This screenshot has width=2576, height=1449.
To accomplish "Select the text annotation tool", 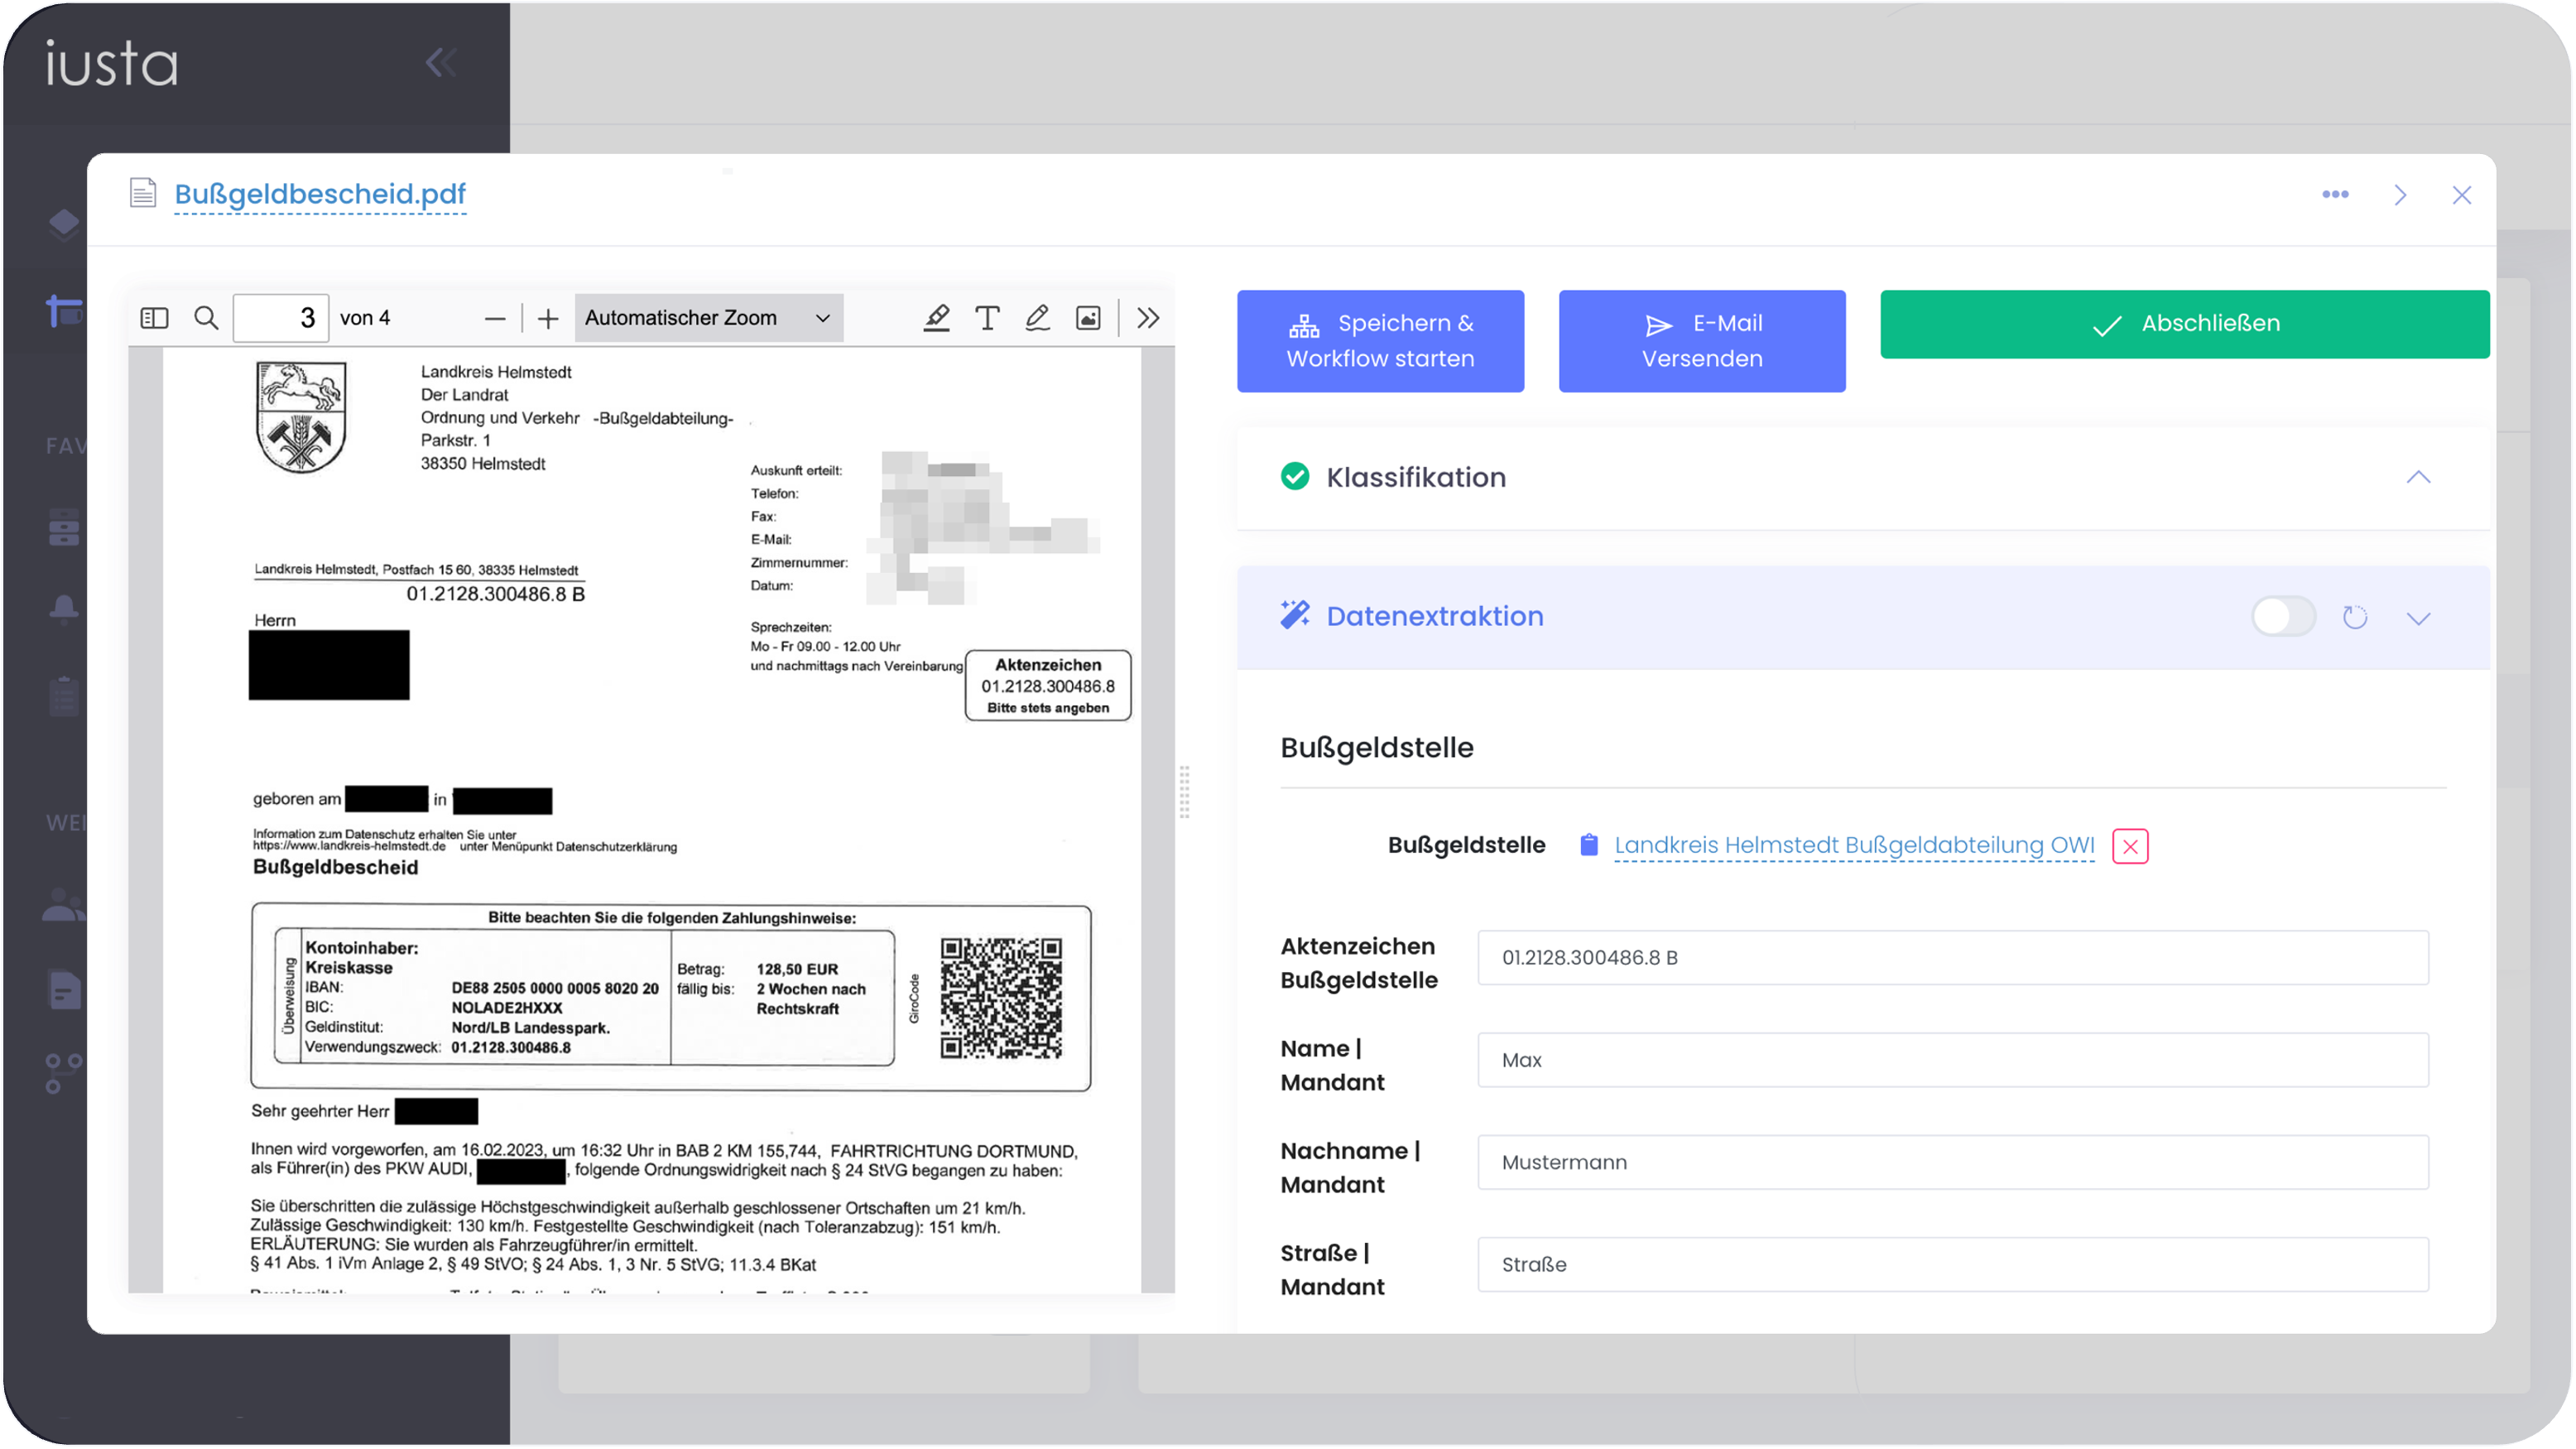I will coord(987,317).
